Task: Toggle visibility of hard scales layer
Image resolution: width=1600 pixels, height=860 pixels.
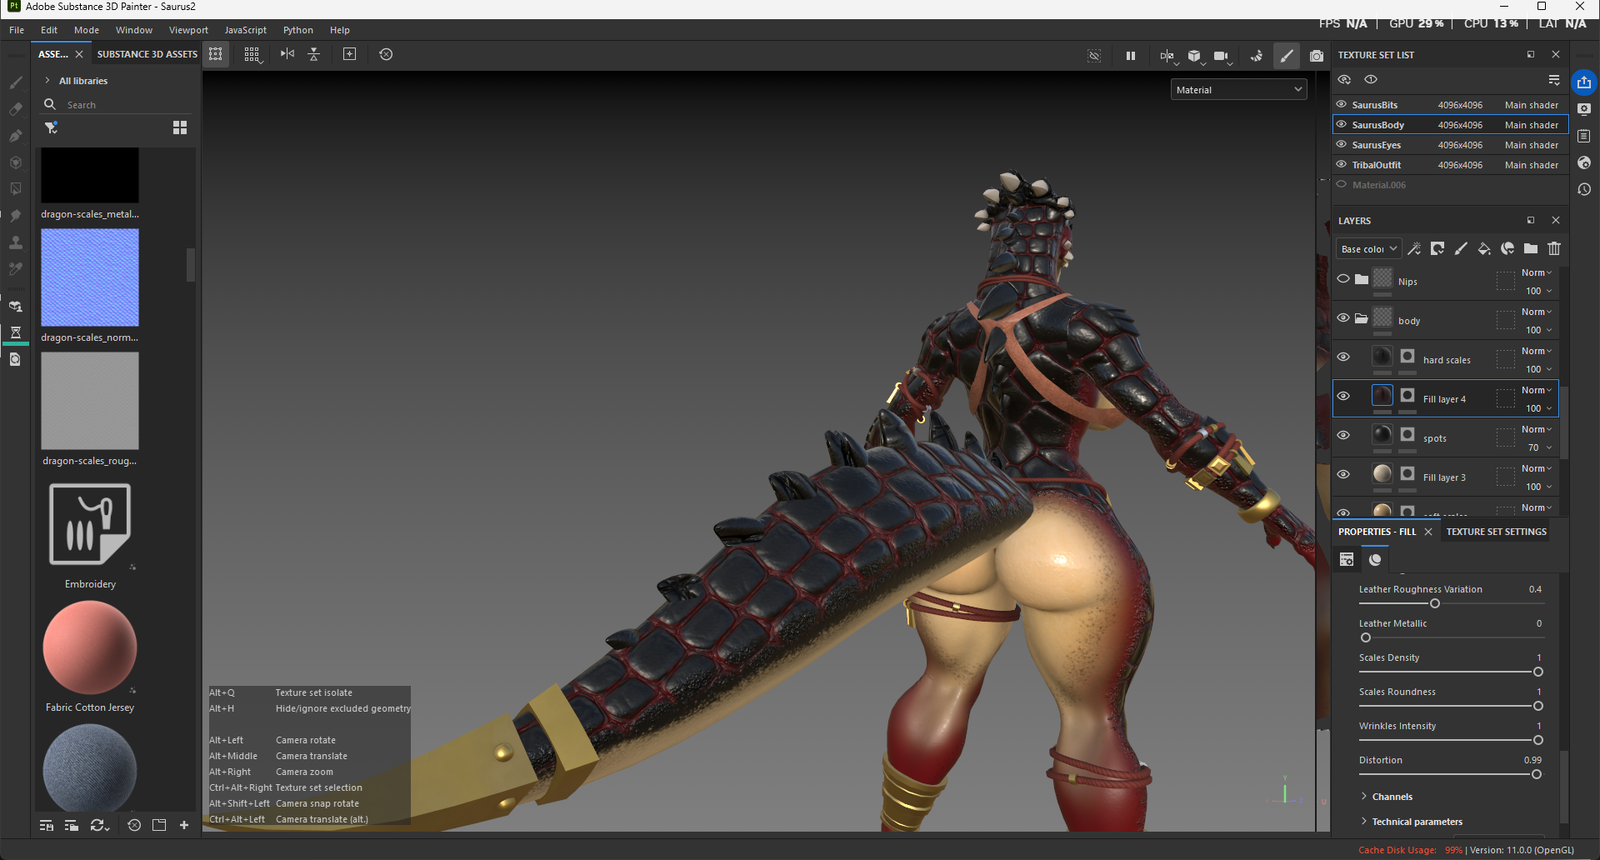Action: click(x=1343, y=357)
